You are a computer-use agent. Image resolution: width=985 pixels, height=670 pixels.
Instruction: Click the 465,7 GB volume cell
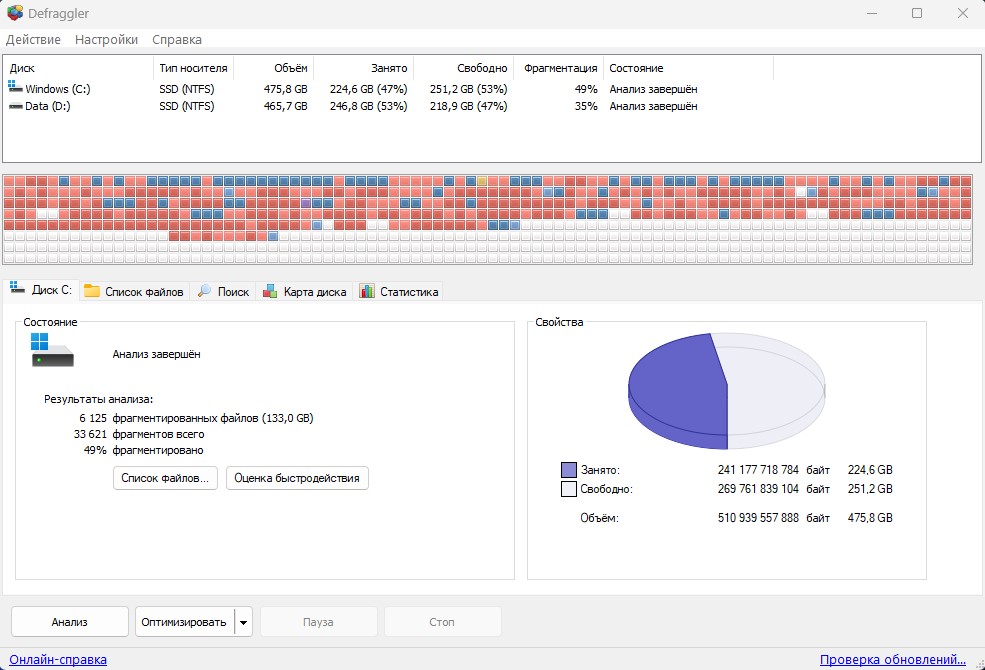tap(286, 106)
